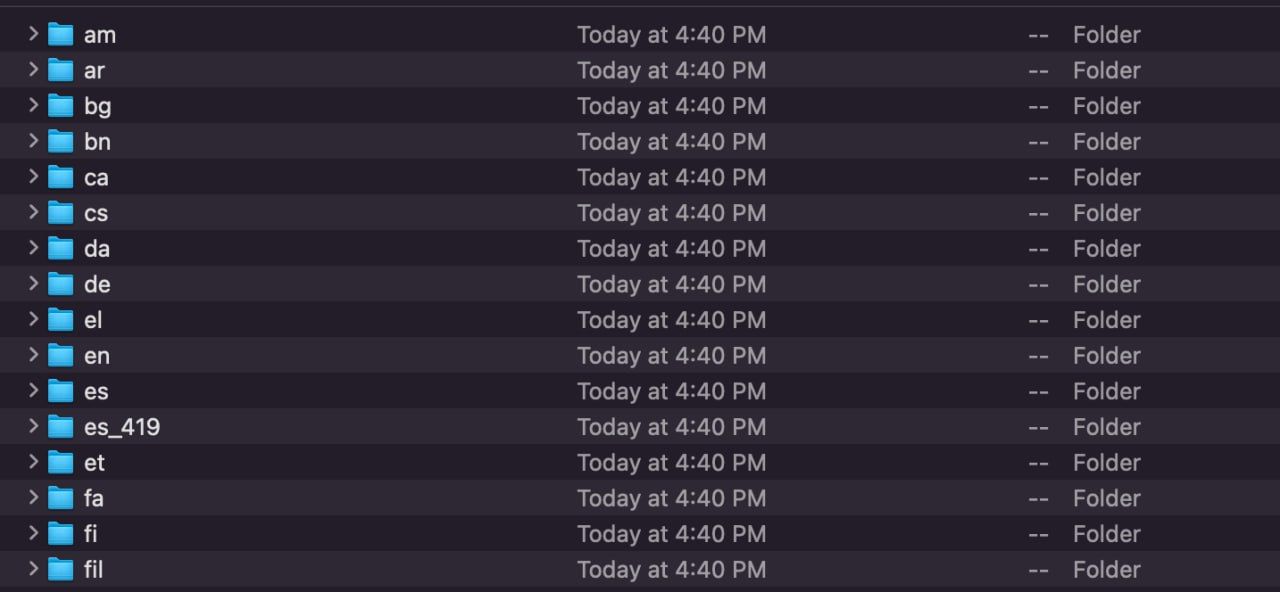1280x592 pixels.
Task: Expand the 'bn' folder disclosure chevron
Action: [x=33, y=141]
